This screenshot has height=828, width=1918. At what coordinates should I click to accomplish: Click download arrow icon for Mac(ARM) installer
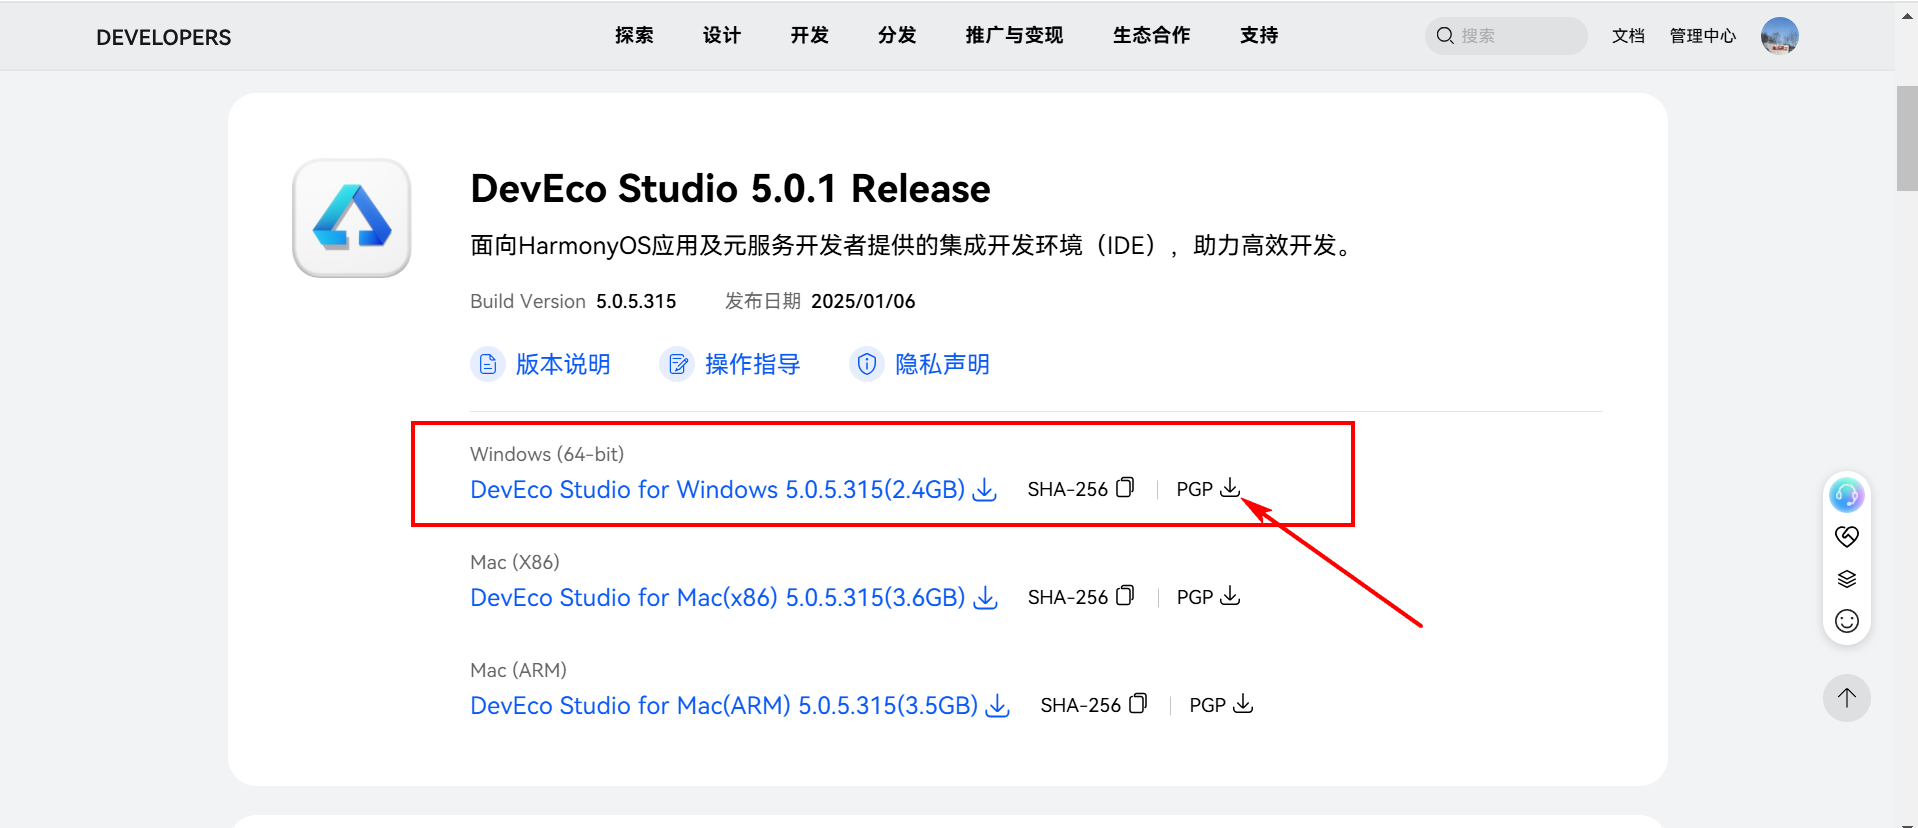pos(998,705)
